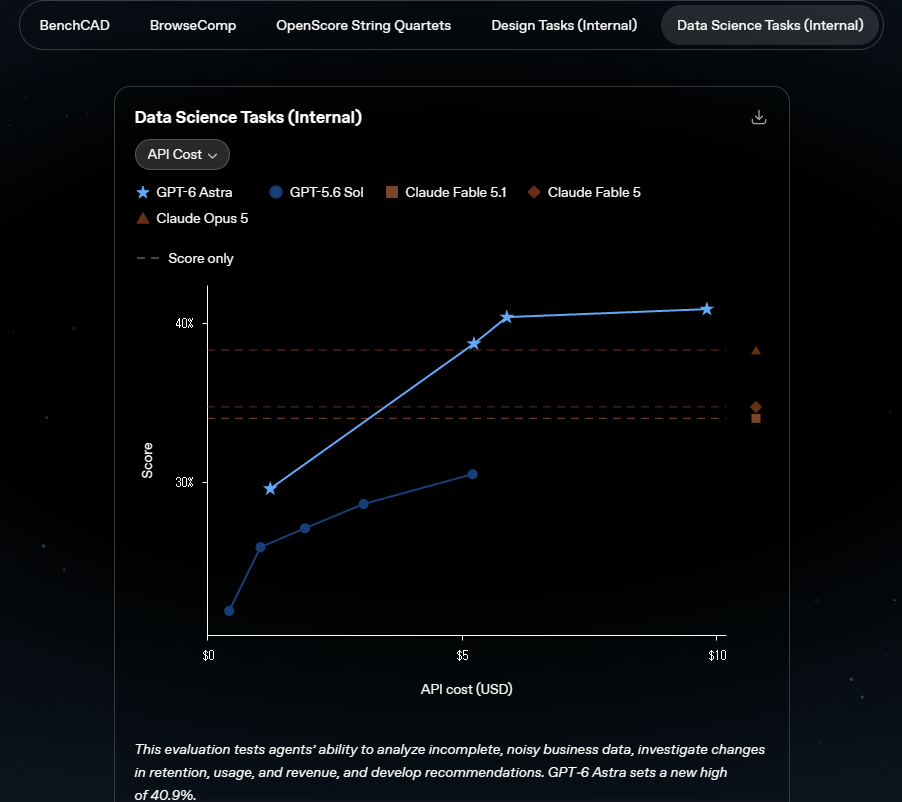Click the Claude Opus 5 triangle legend icon
Viewport: 902px width, 802px height.
[x=143, y=218]
